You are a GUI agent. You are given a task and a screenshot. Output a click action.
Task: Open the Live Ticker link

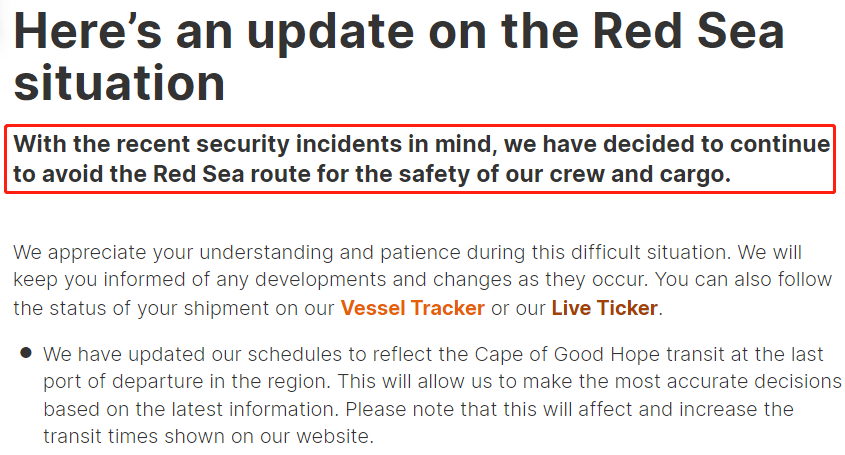[604, 308]
